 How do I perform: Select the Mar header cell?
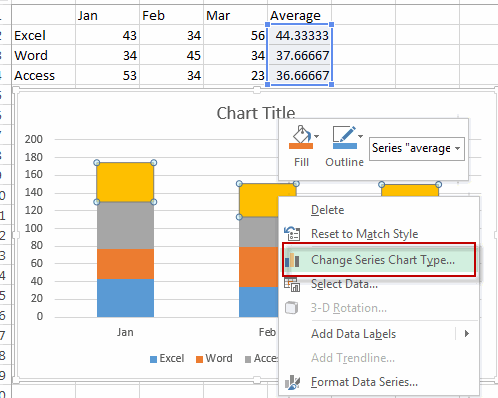(236, 16)
